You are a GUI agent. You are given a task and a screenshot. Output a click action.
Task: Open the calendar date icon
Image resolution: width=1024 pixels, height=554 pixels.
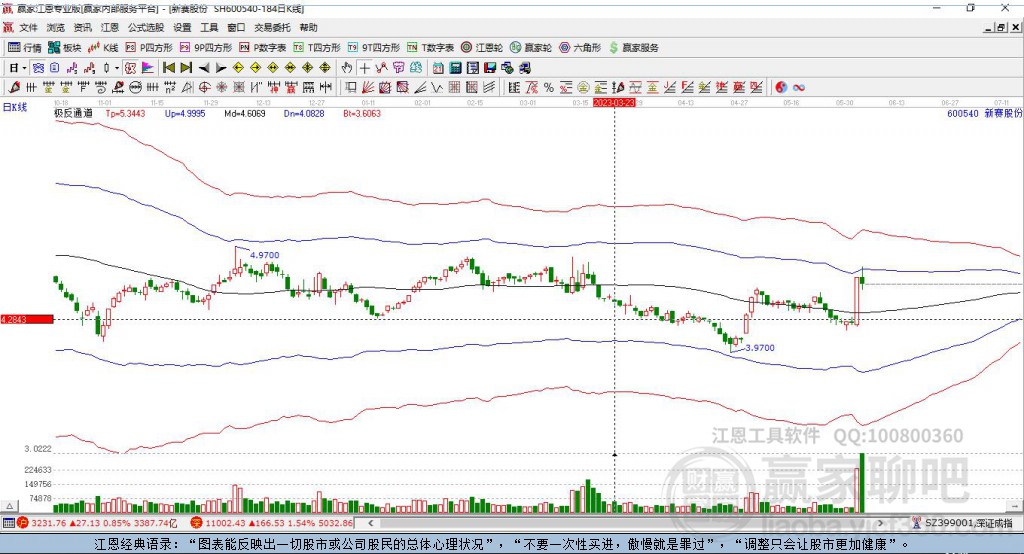click(x=438, y=68)
